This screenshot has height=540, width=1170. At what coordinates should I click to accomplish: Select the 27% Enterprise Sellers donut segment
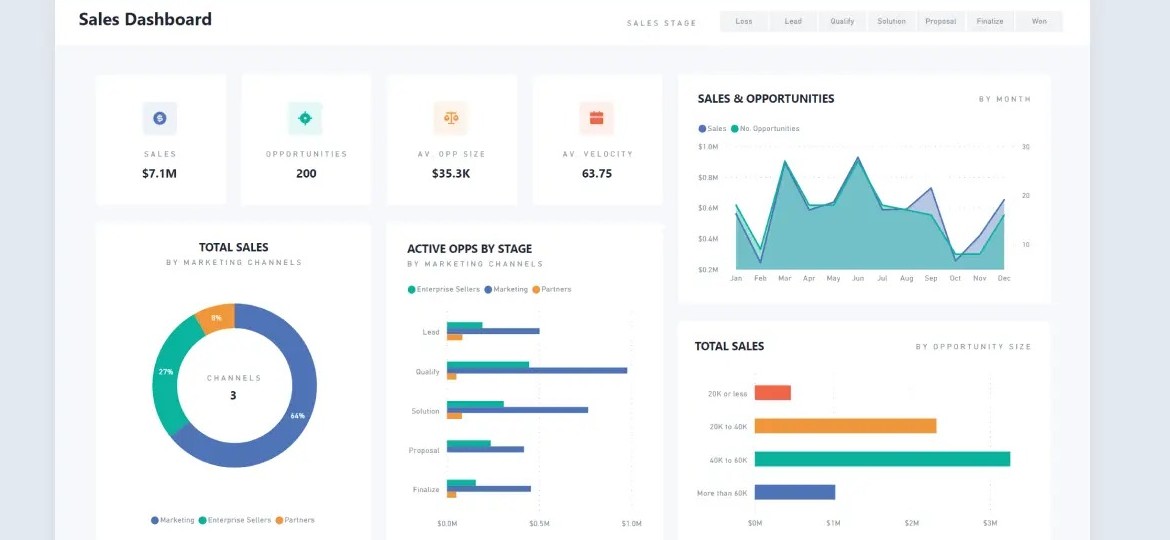point(166,373)
